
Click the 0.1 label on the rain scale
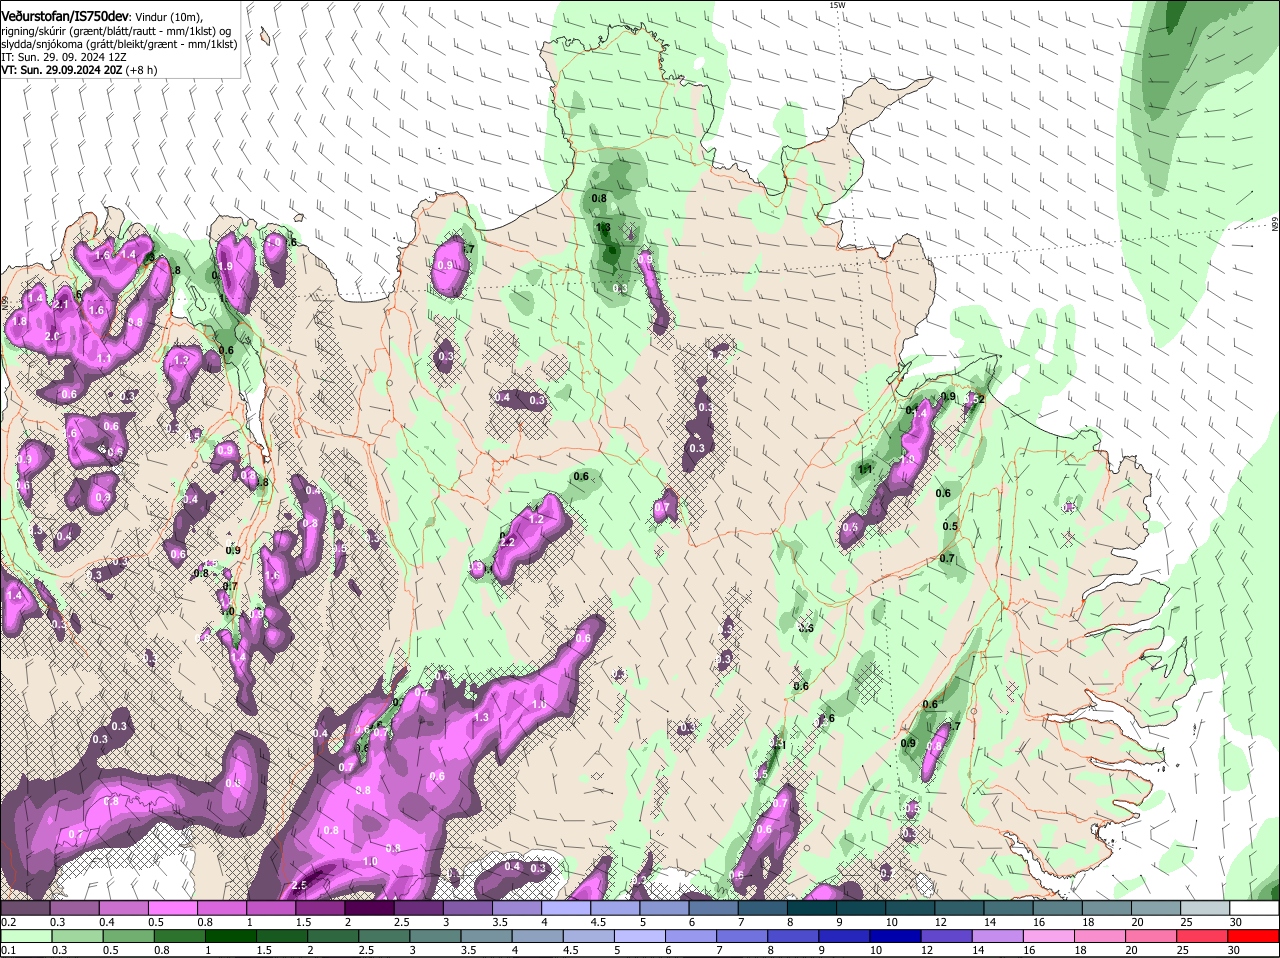[8, 951]
